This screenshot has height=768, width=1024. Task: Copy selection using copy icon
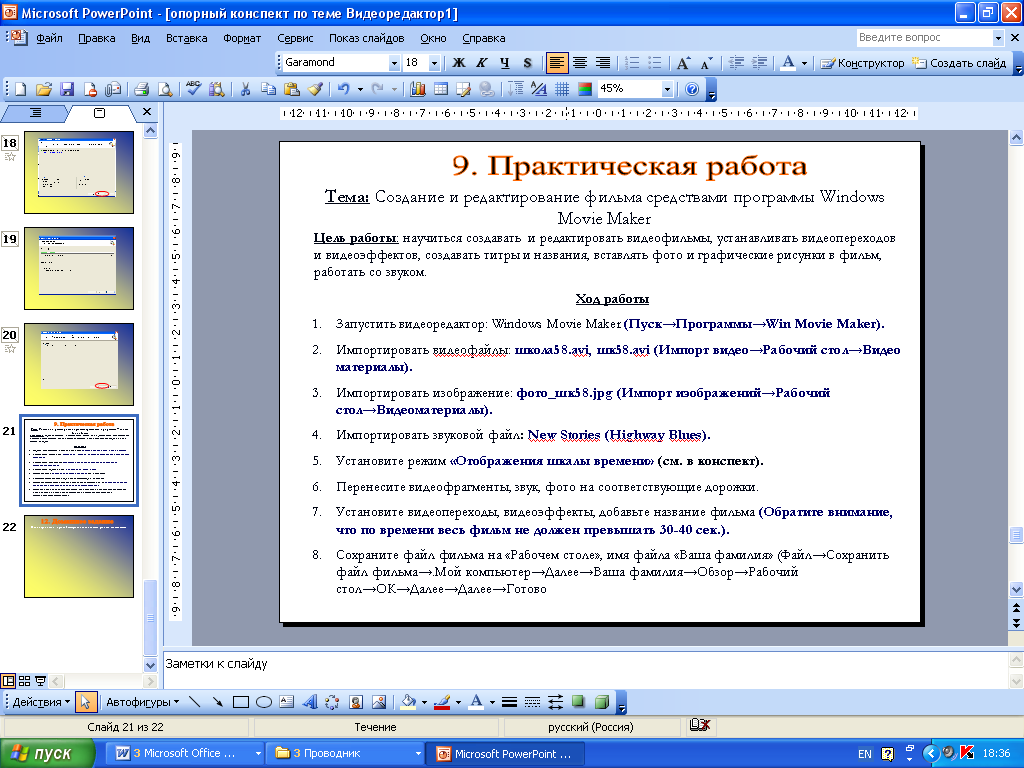pyautogui.click(x=268, y=89)
